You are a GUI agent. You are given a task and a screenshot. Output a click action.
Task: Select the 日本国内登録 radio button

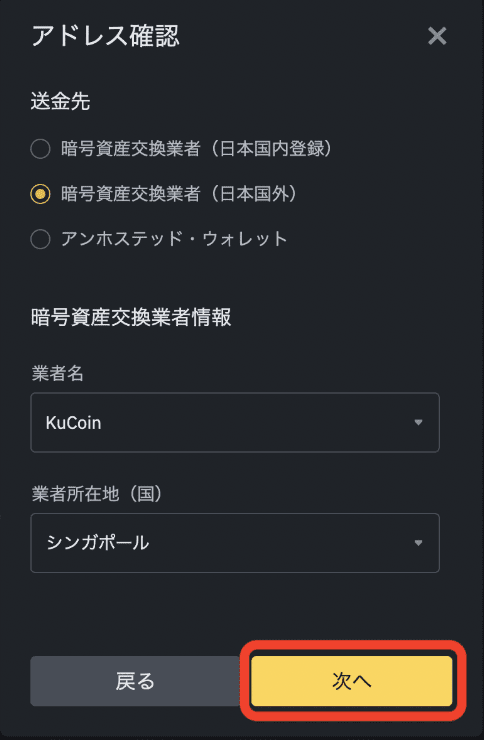[41, 149]
